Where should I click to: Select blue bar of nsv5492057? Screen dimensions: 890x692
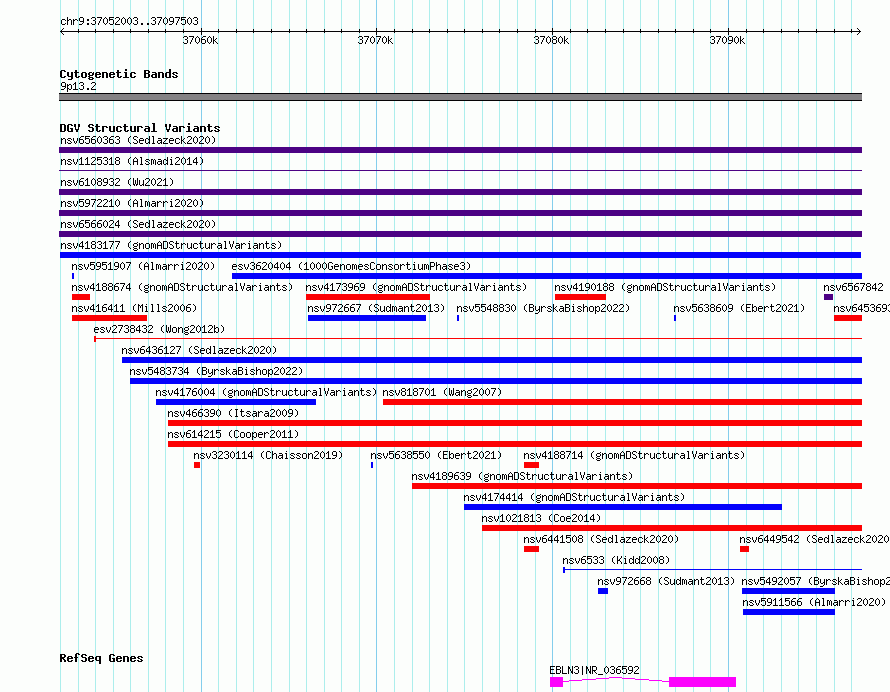point(788,591)
